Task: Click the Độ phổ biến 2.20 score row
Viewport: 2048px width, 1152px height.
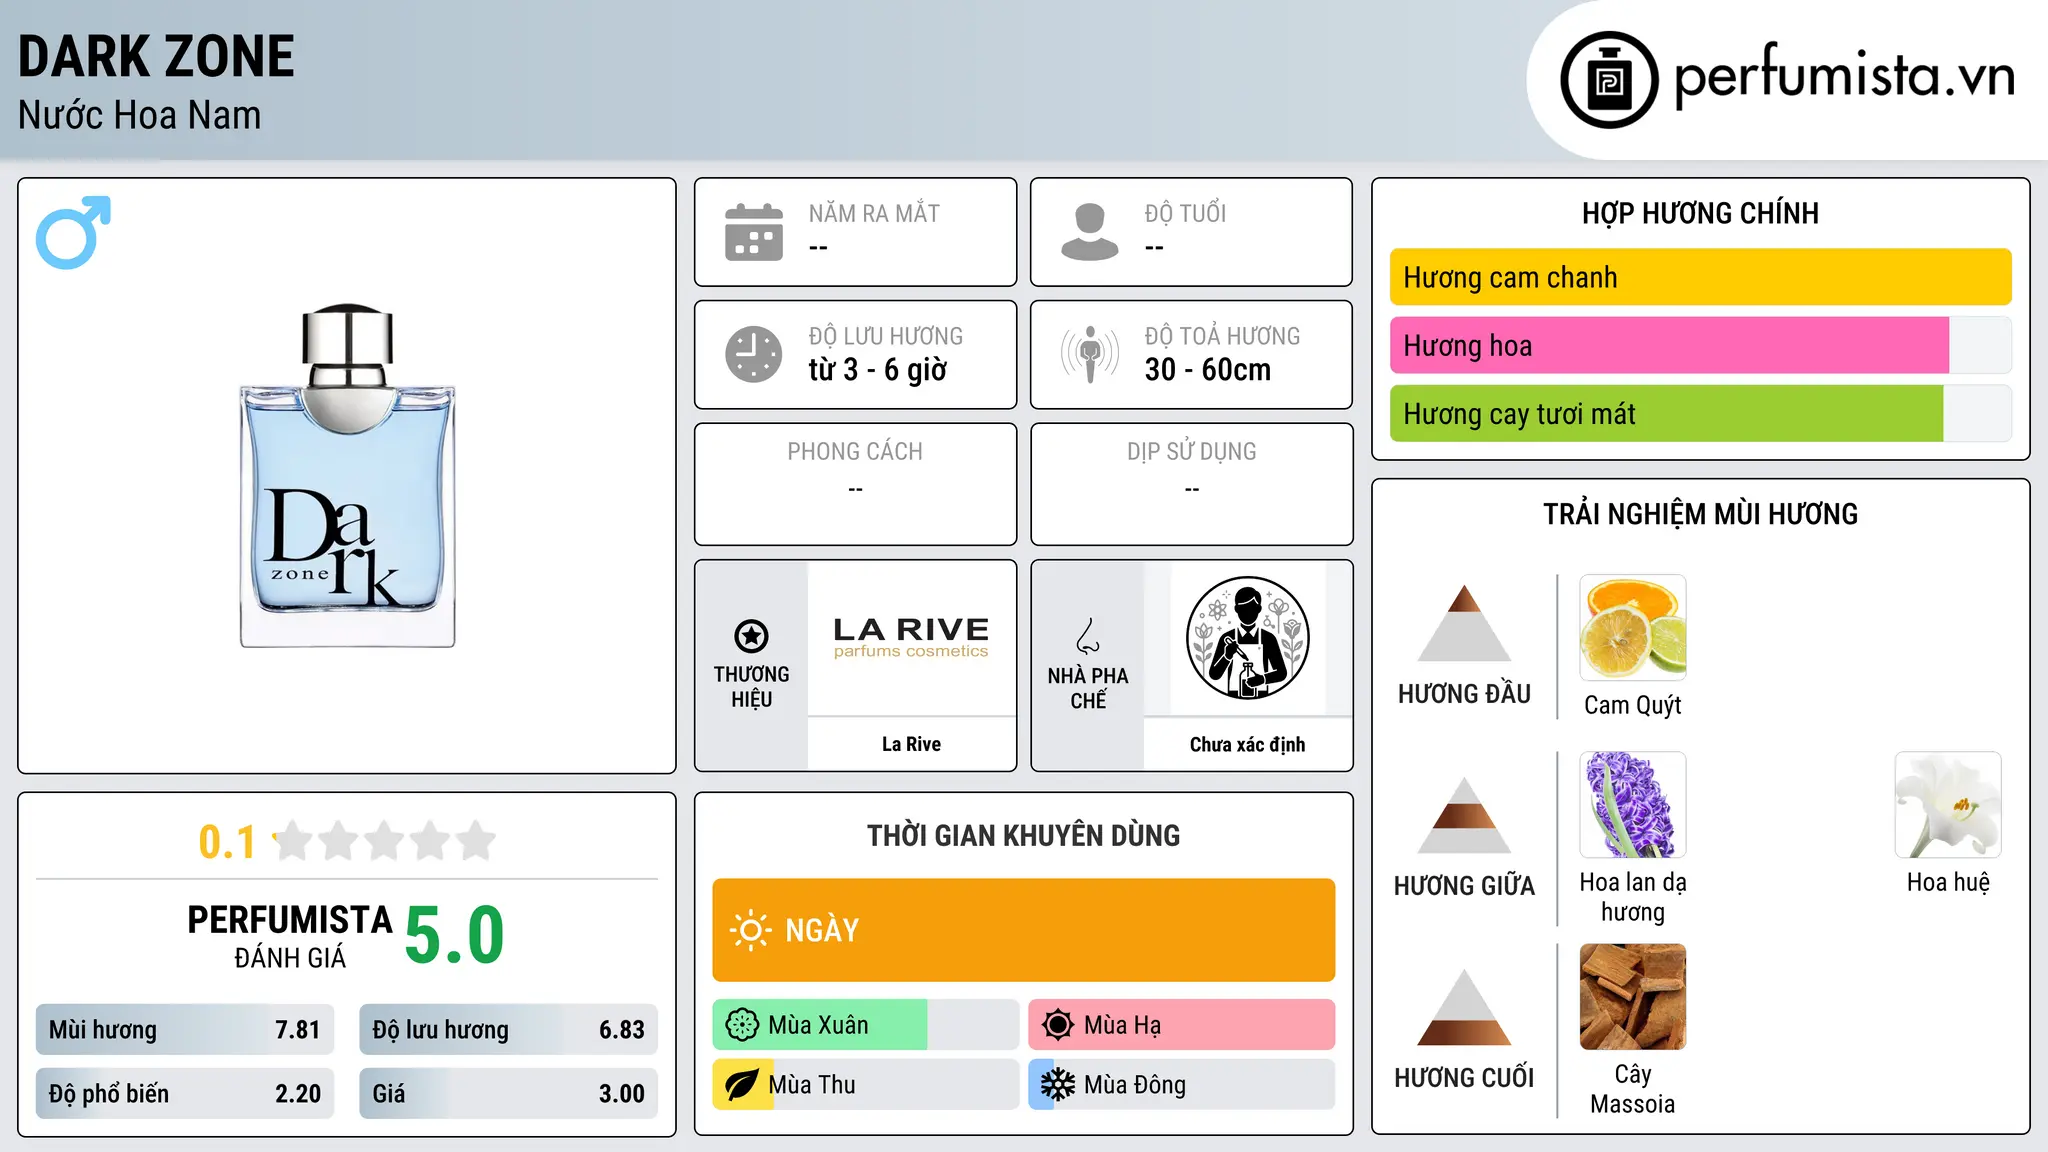Action: (185, 1093)
